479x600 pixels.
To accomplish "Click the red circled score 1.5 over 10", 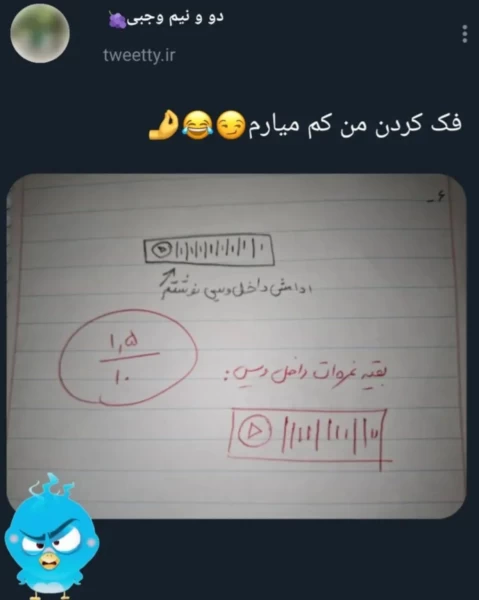I will pyautogui.click(x=128, y=357).
